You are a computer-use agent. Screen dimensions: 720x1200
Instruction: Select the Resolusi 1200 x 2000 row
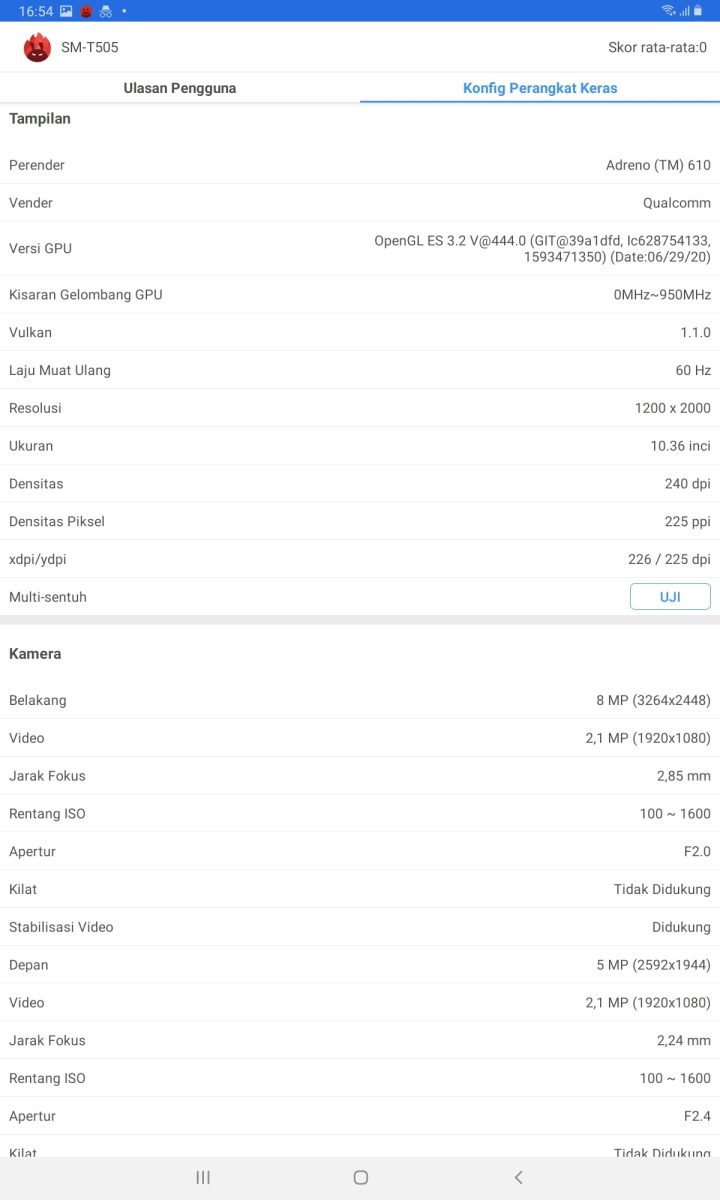coord(360,408)
